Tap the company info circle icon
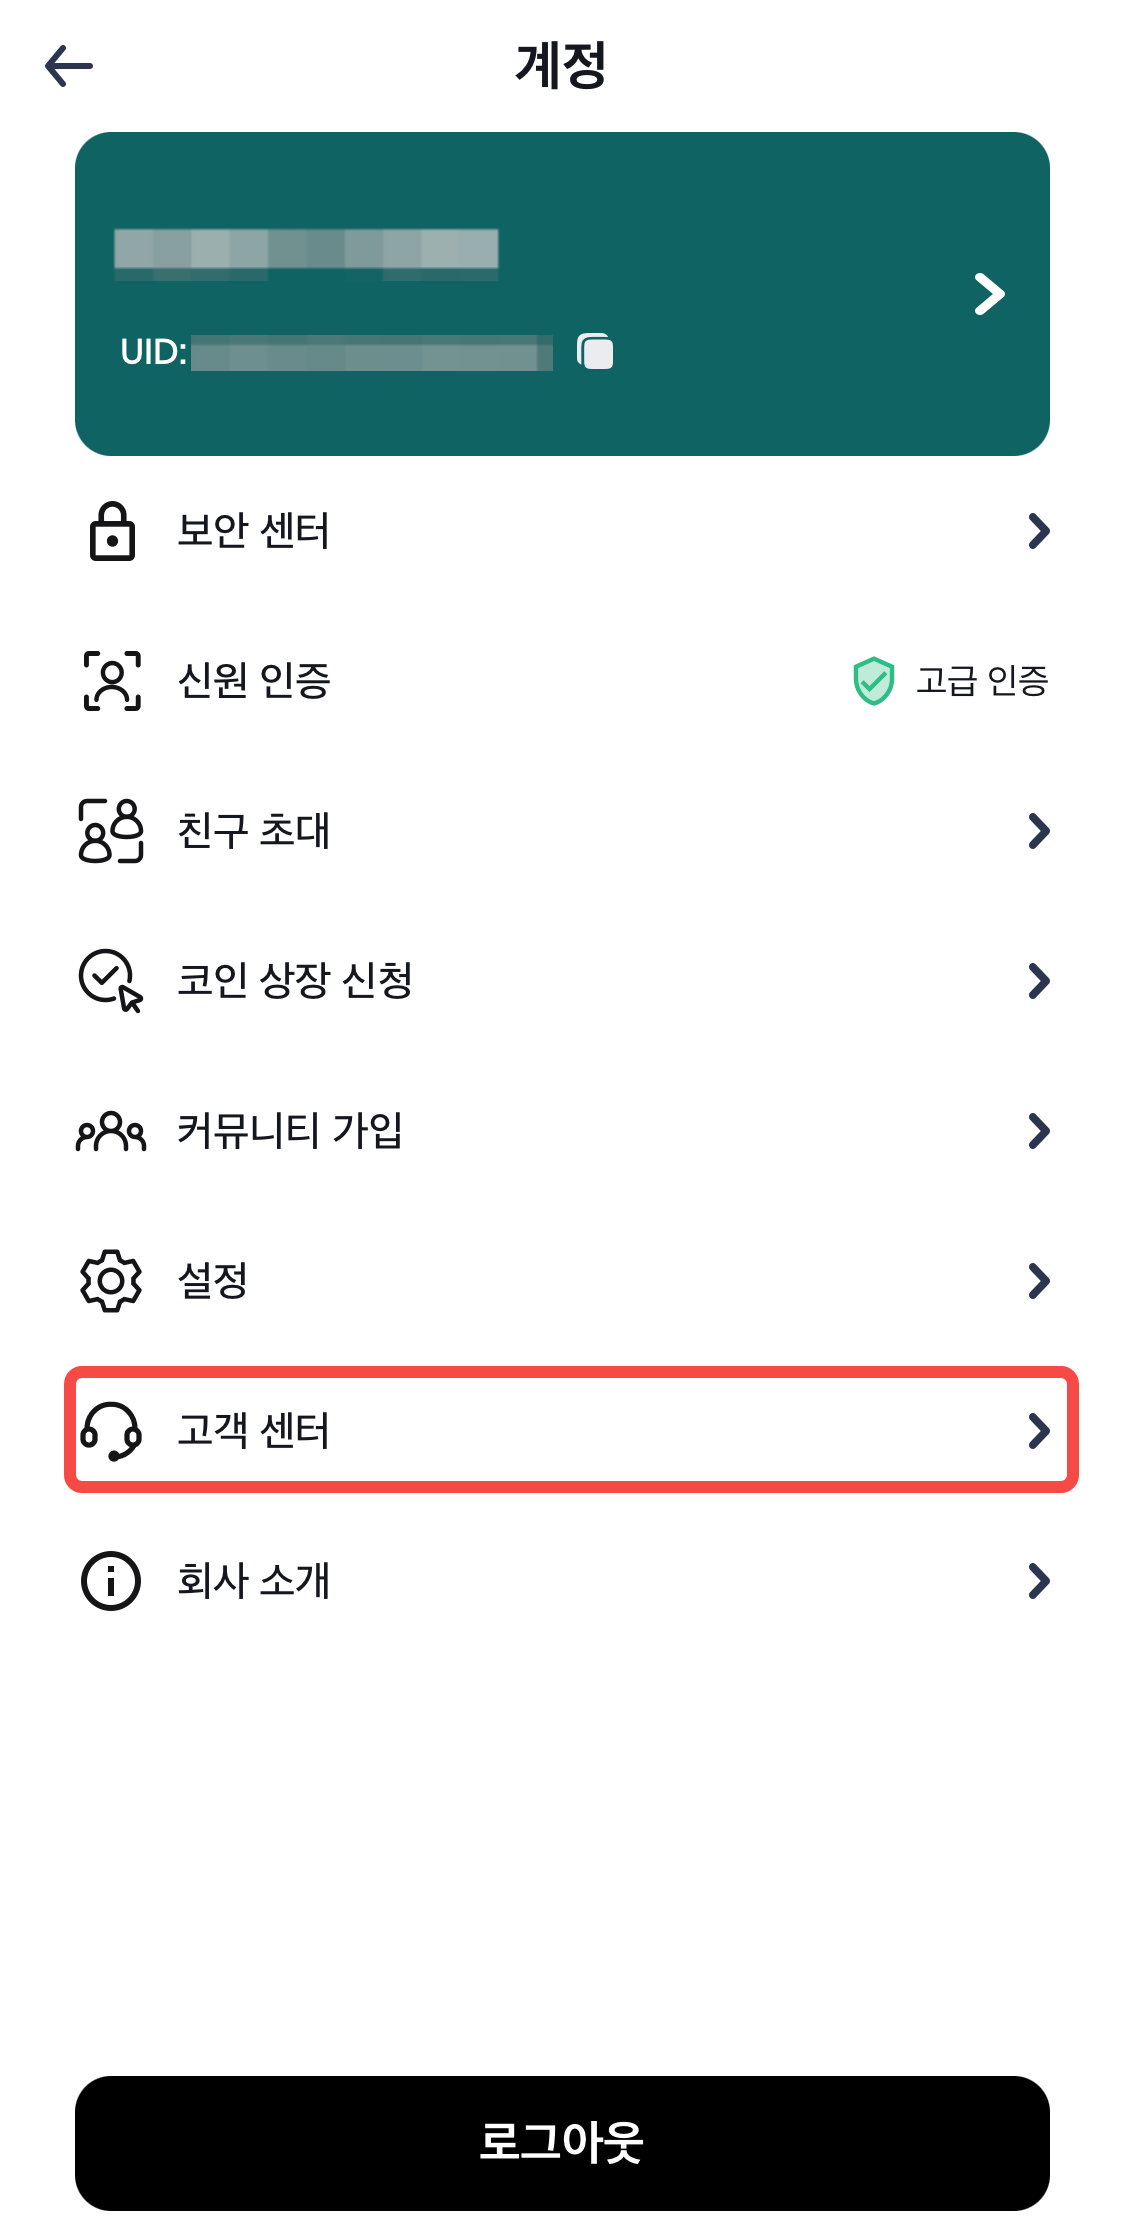1125x2240 pixels. click(112, 1581)
